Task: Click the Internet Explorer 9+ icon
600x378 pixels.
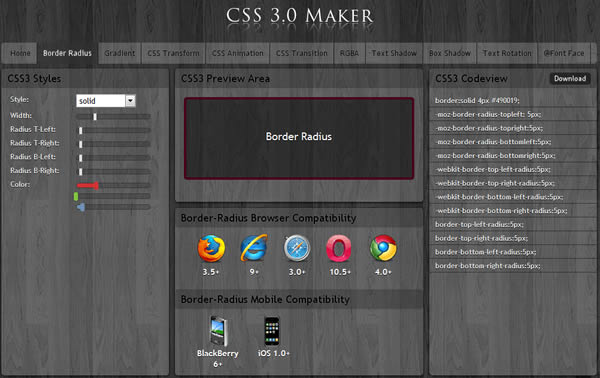Action: [x=254, y=248]
